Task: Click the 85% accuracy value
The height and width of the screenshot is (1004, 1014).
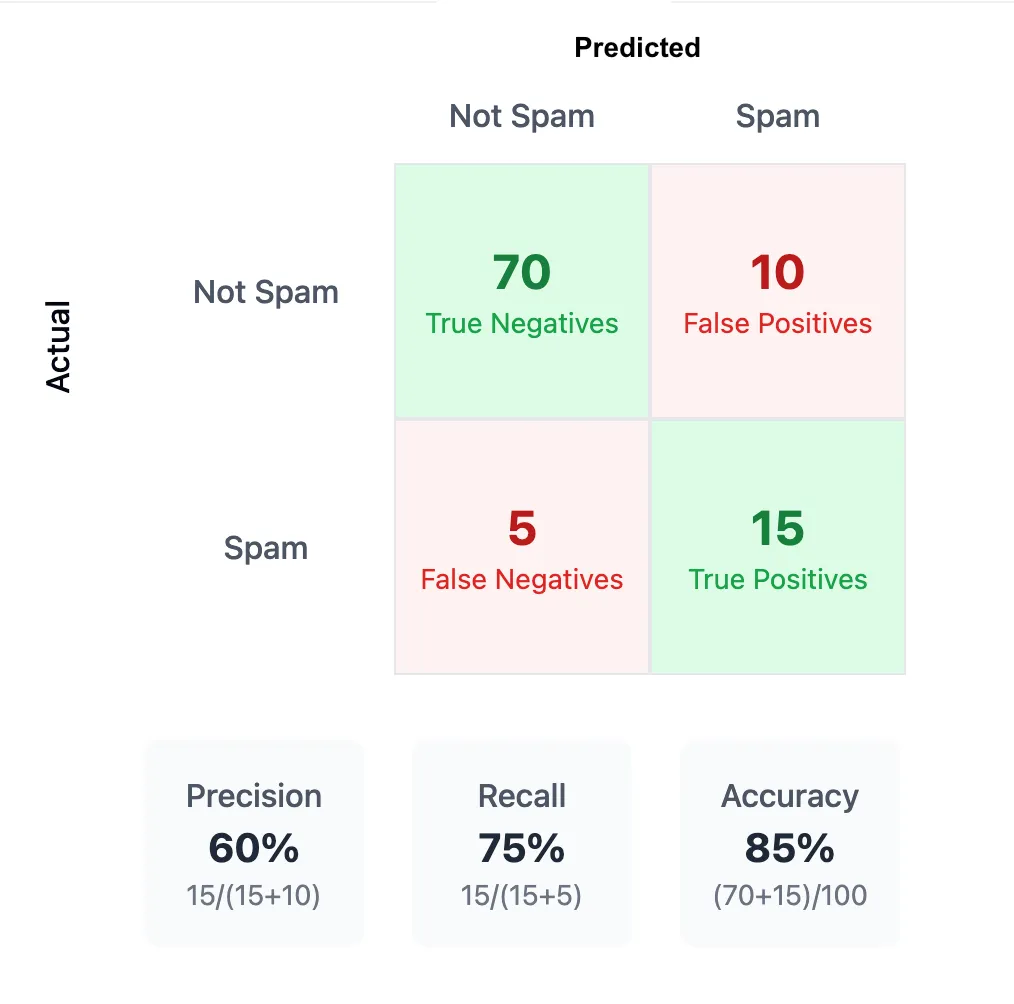Action: pos(790,848)
